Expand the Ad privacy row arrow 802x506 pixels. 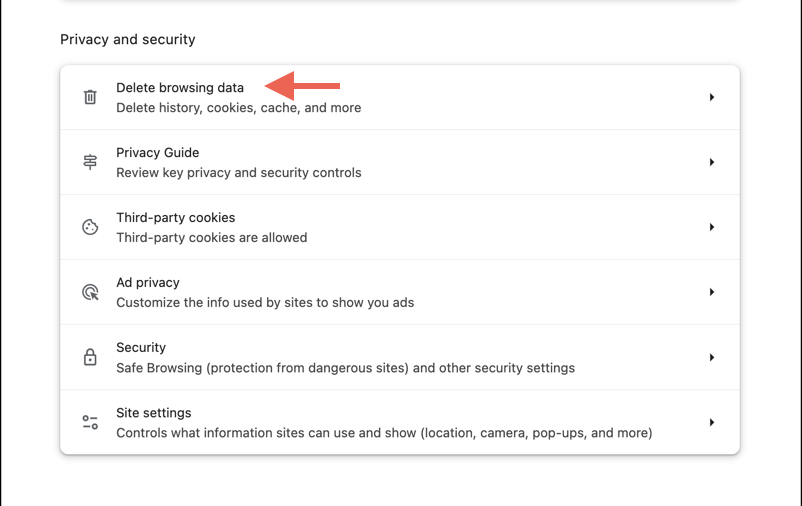(x=711, y=292)
